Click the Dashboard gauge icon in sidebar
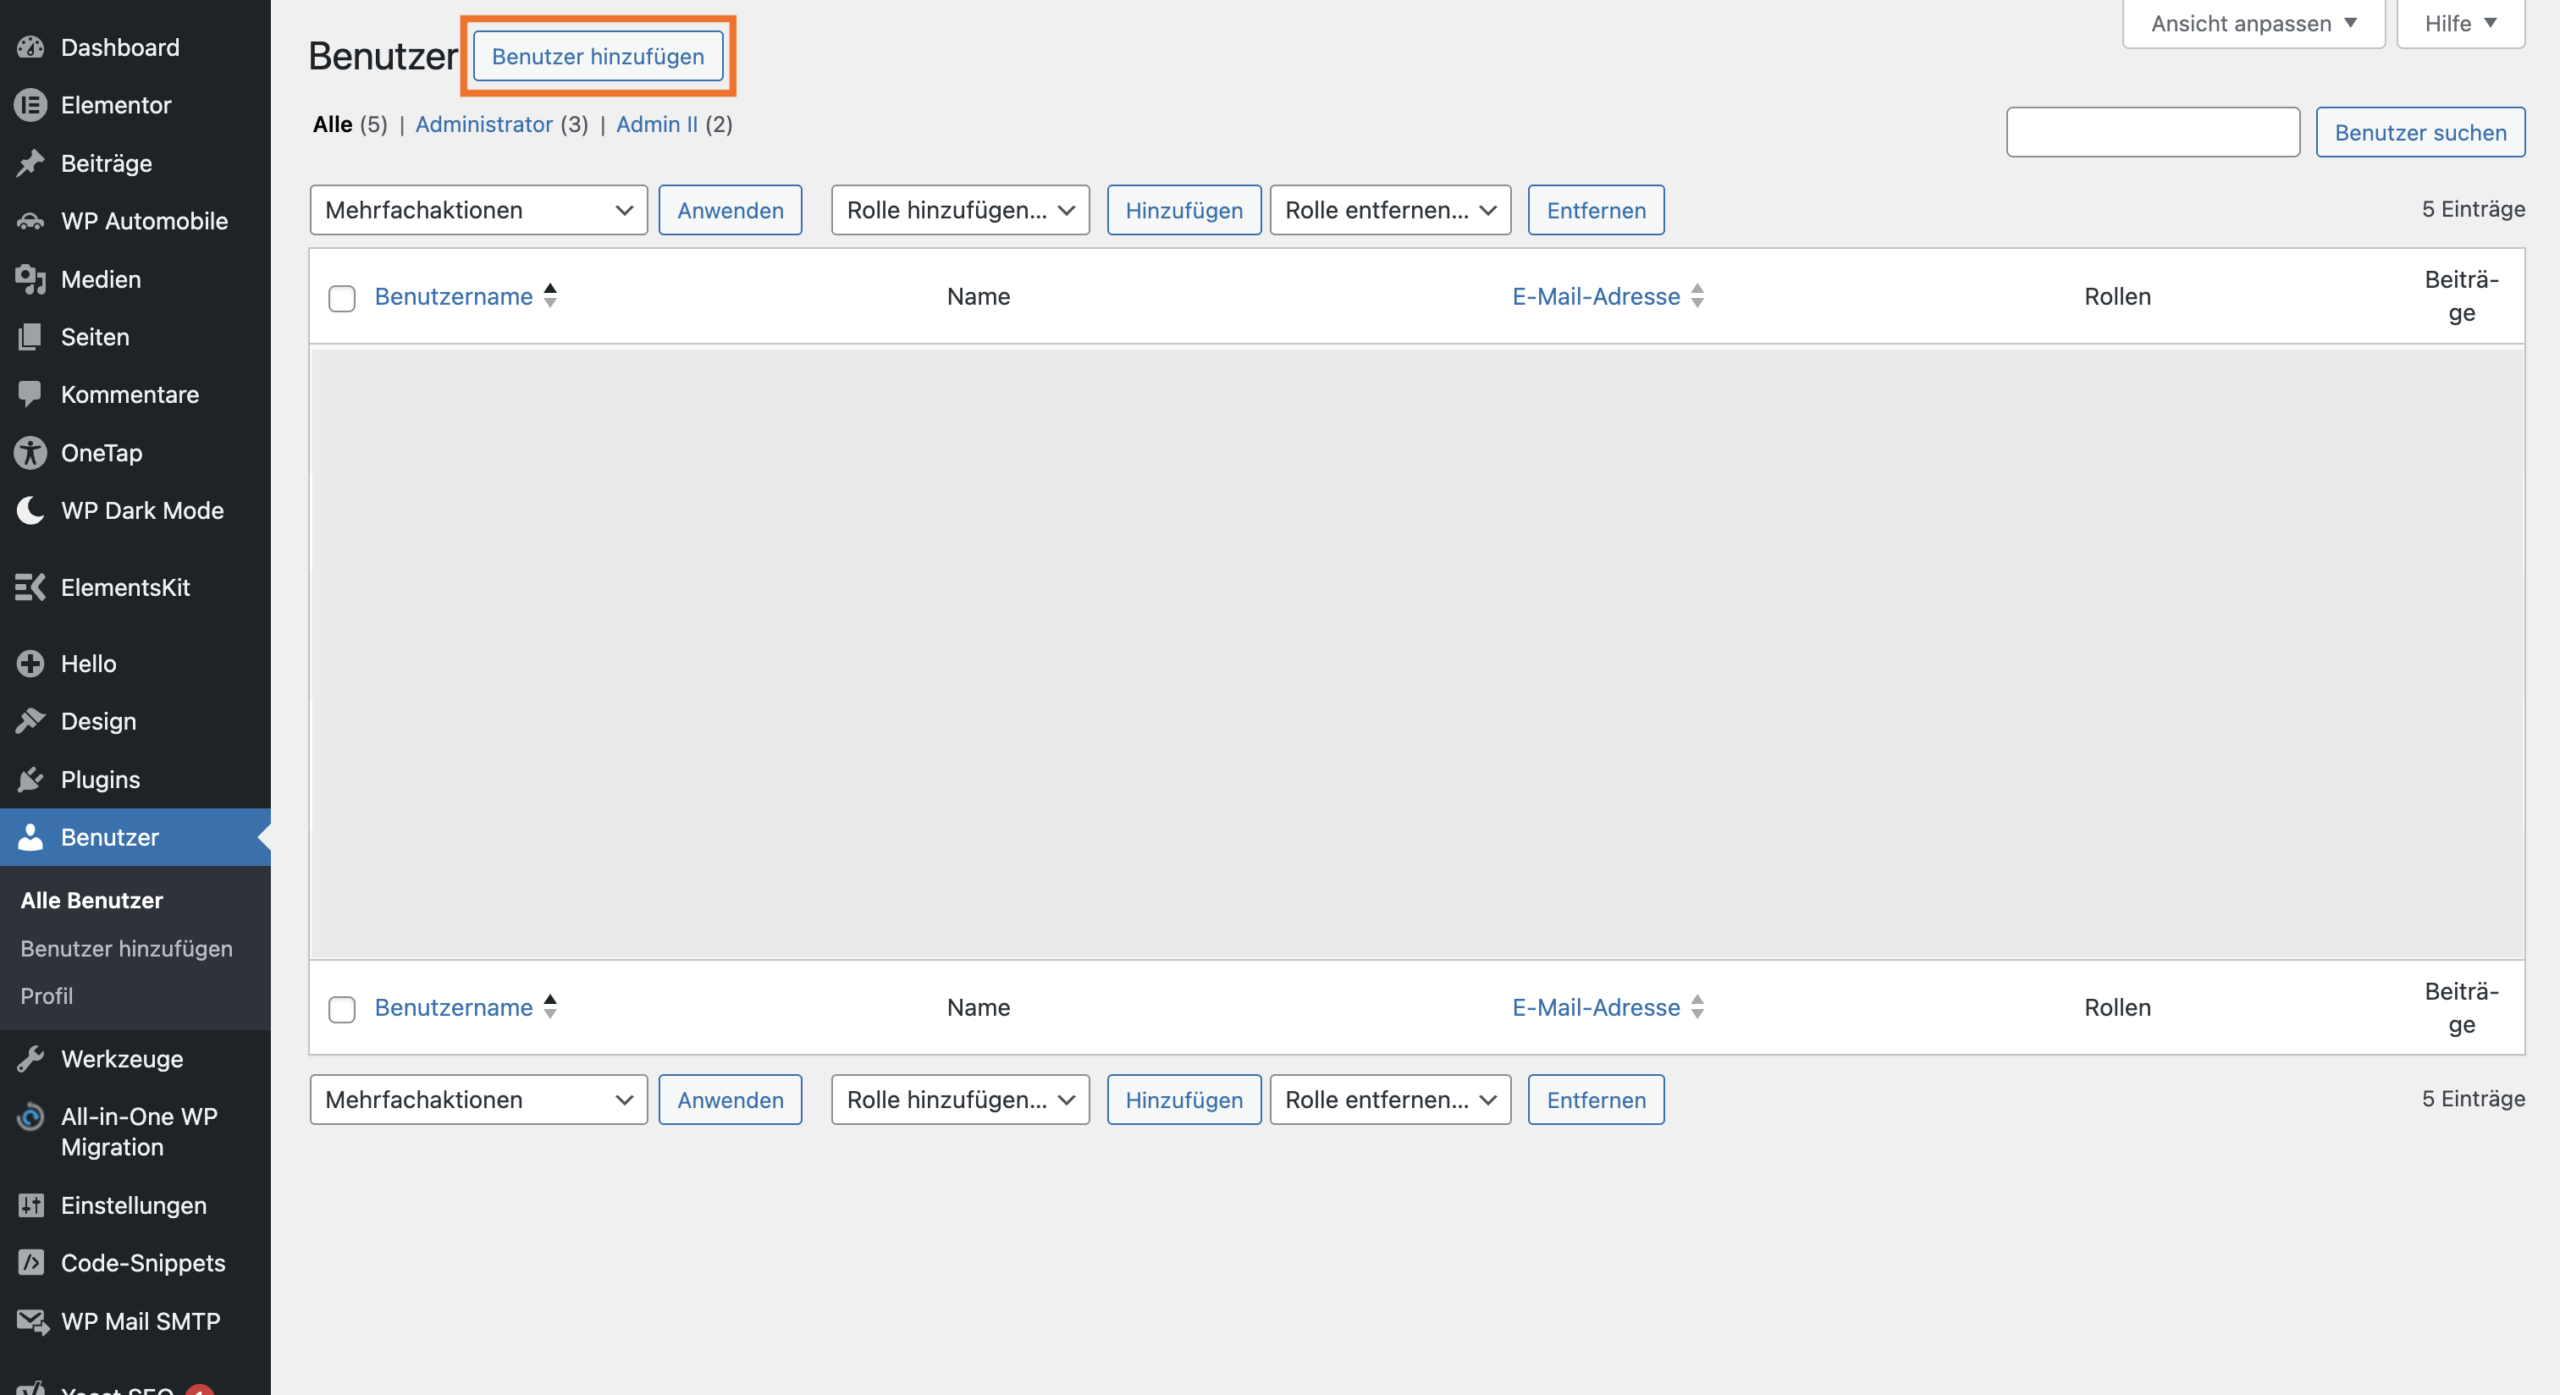The image size is (2560, 1395). point(31,47)
